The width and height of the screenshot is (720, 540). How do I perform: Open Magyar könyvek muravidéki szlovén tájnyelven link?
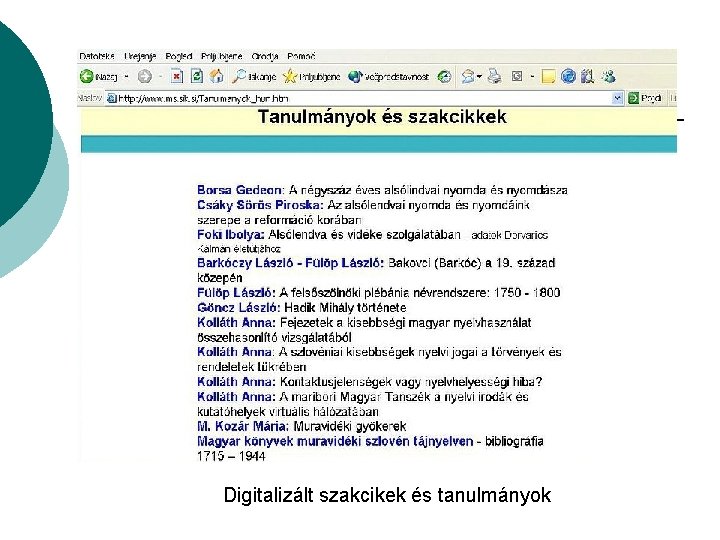coord(335,441)
